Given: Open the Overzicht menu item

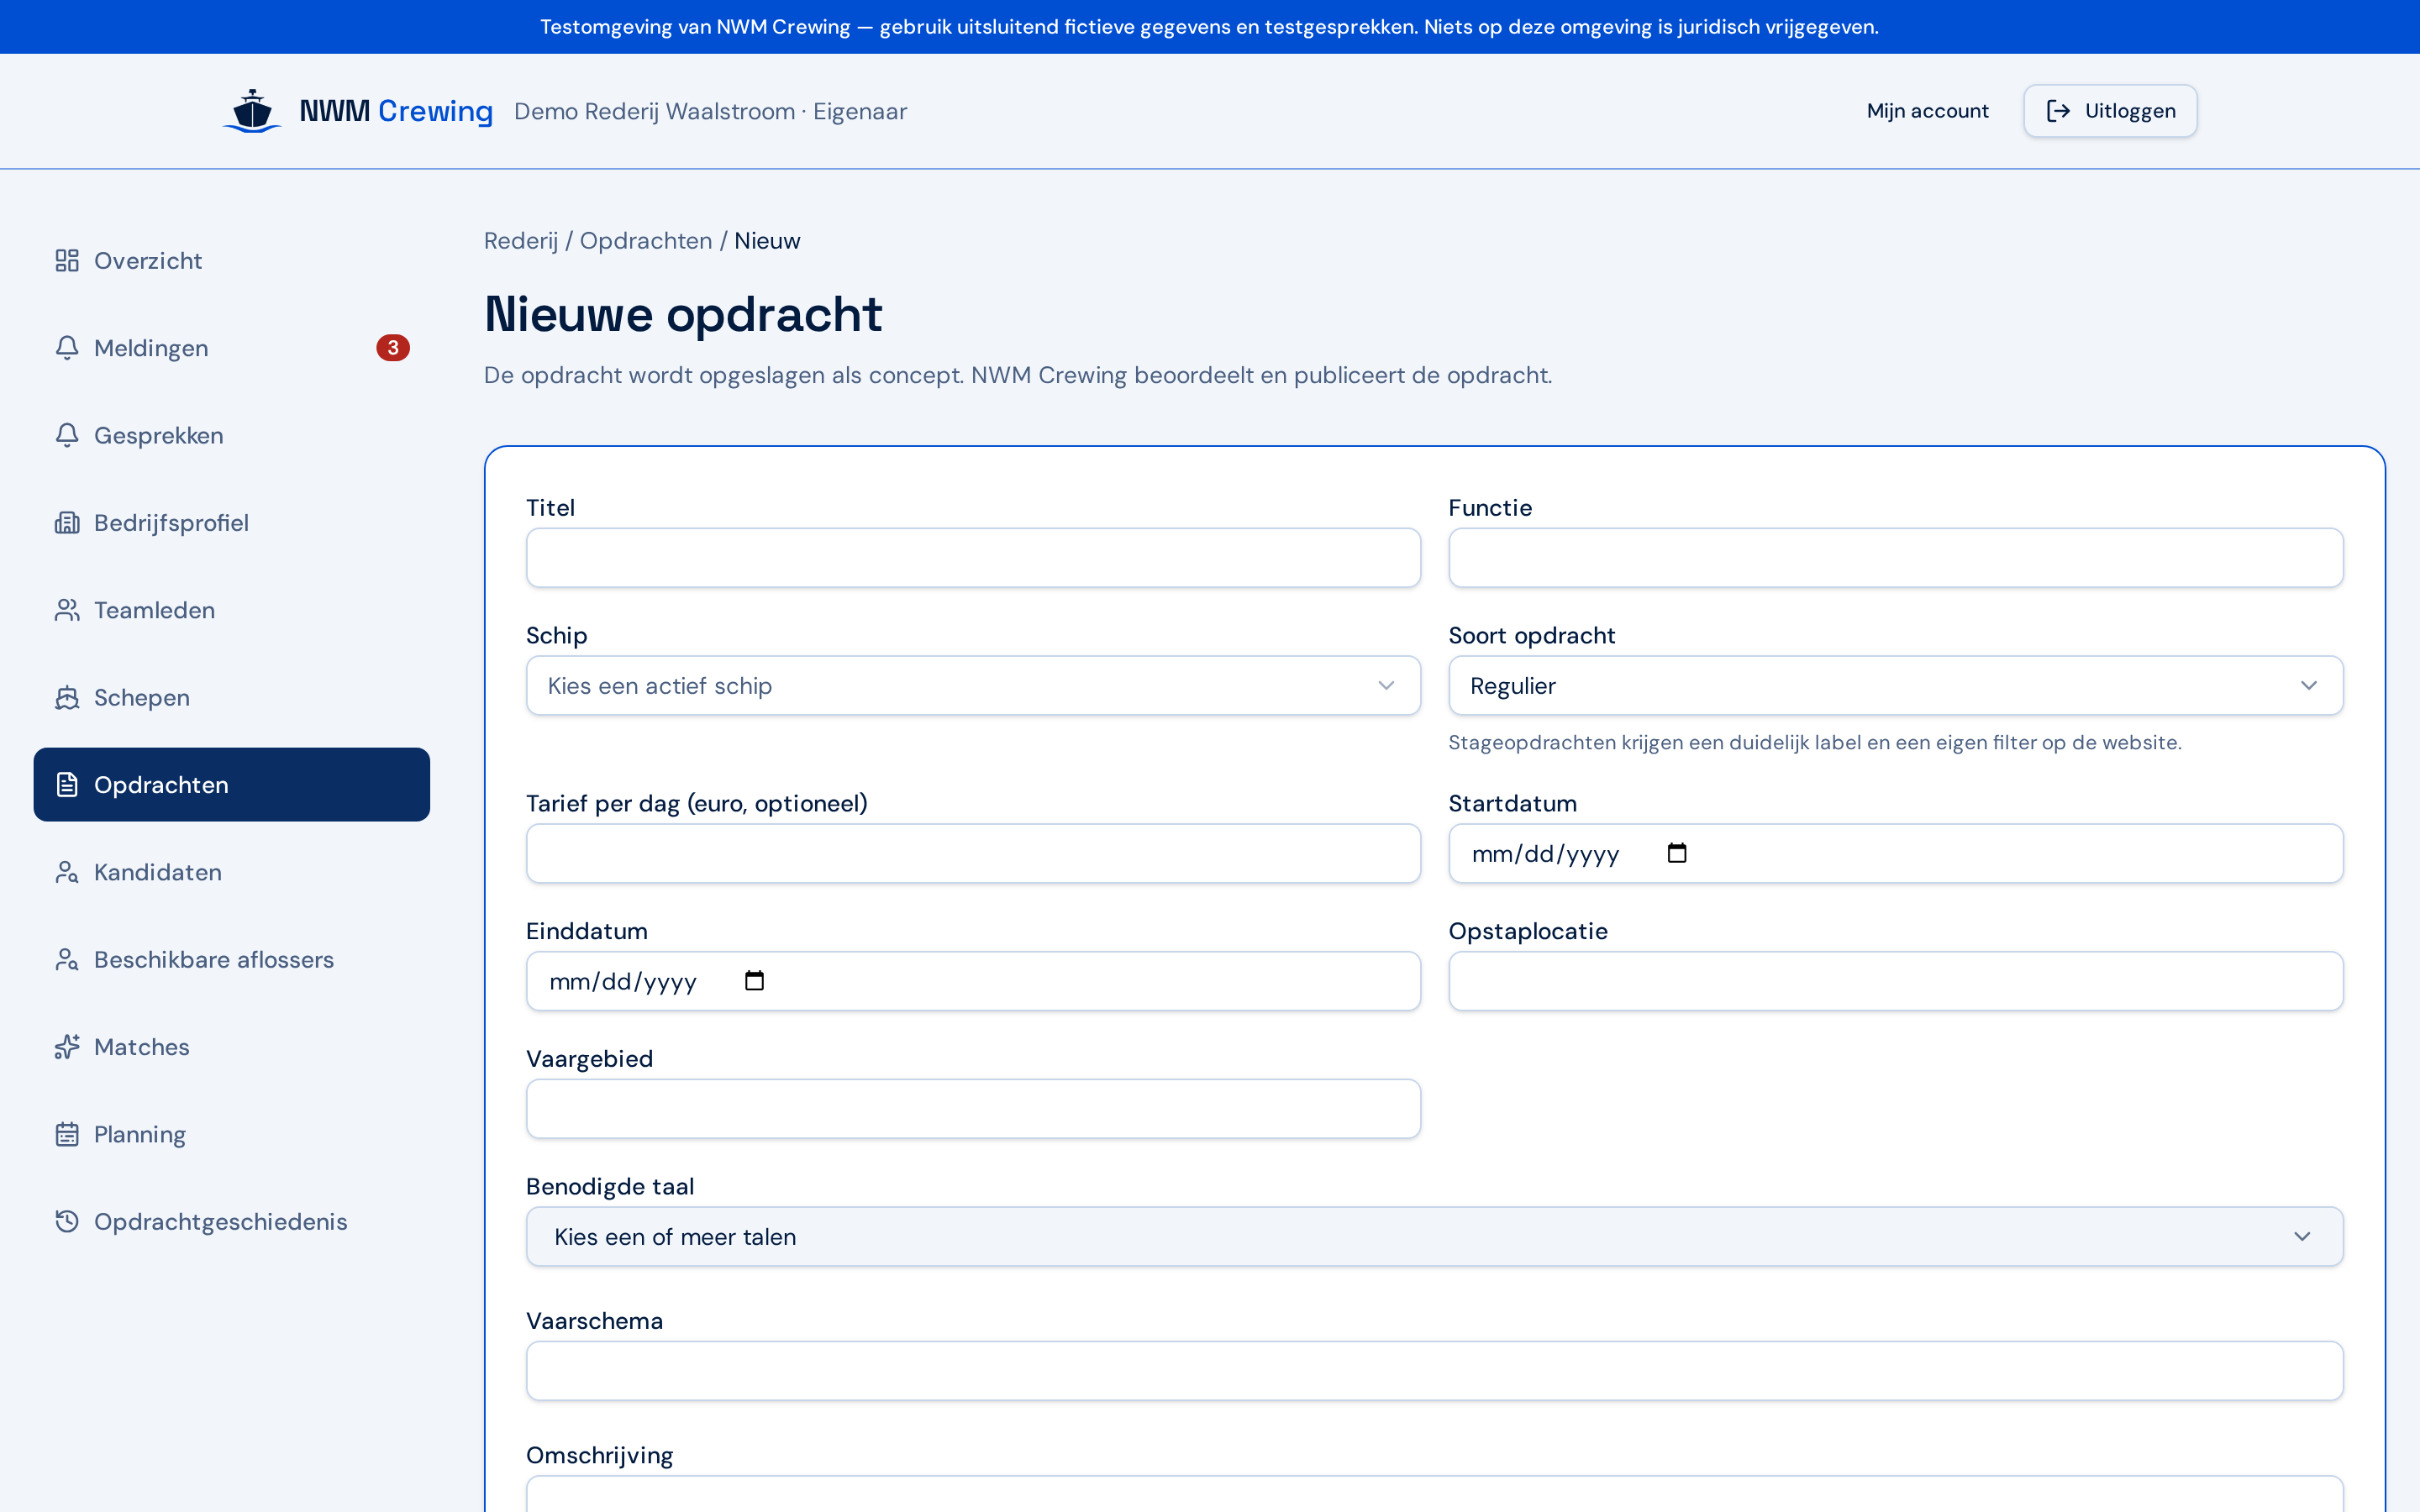Looking at the screenshot, I should tap(232, 261).
